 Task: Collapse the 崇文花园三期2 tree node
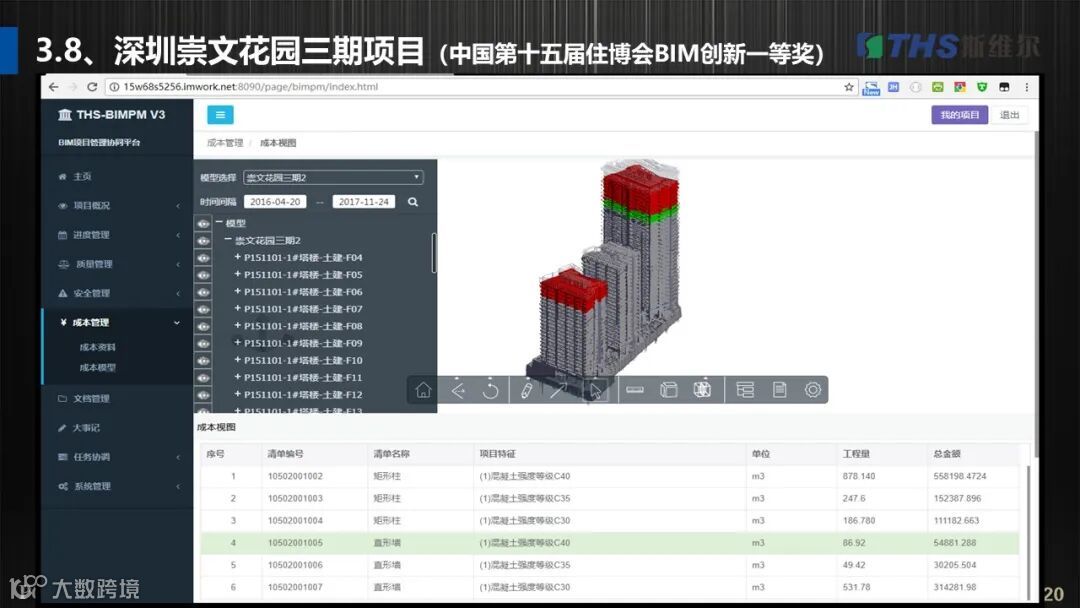(229, 240)
